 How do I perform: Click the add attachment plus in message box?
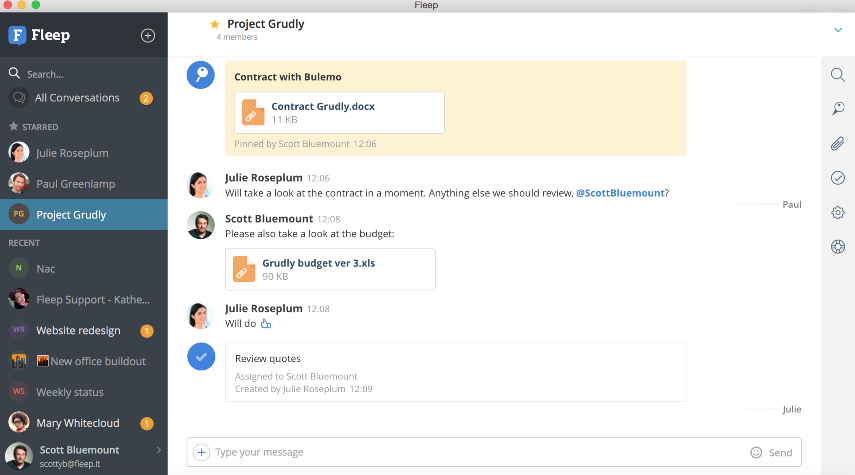point(201,452)
